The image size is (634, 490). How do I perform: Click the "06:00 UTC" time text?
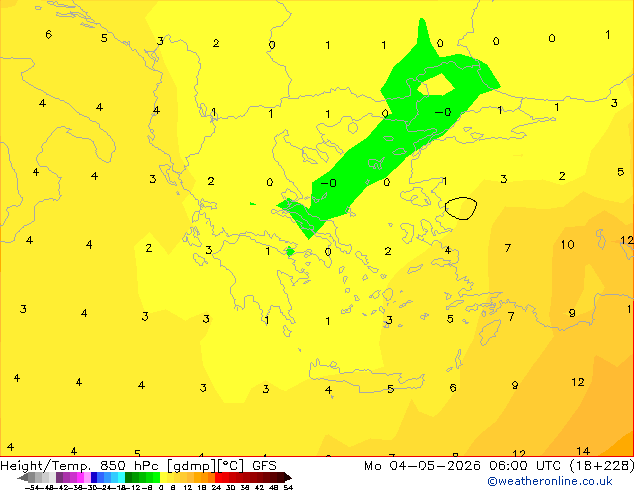tap(524, 466)
